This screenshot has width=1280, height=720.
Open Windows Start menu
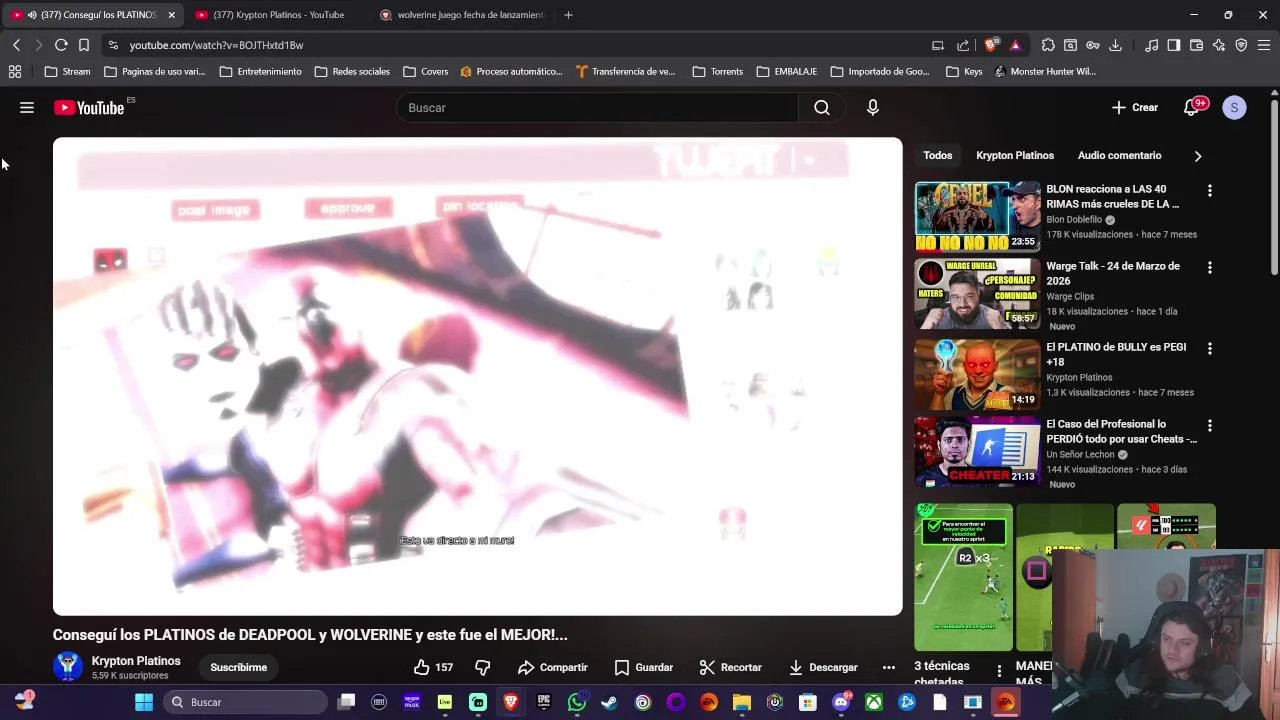click(144, 702)
